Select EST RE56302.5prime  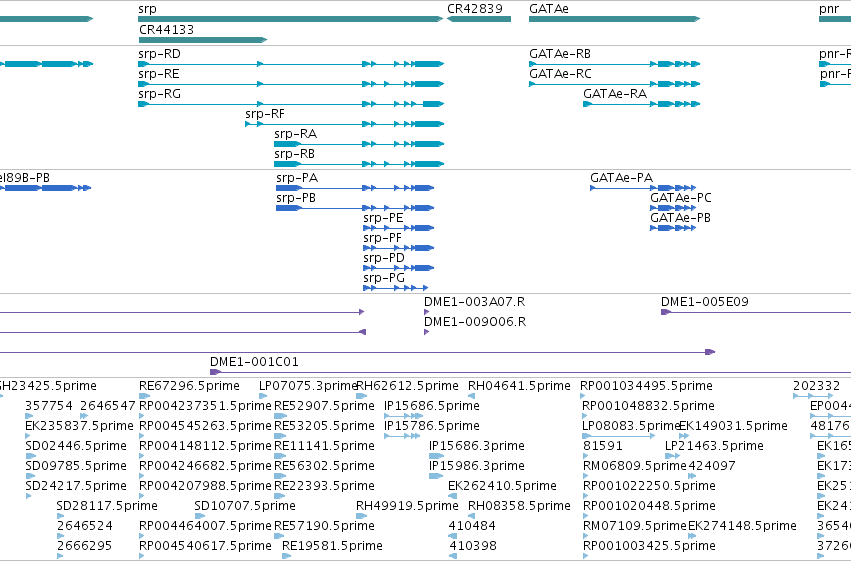click(280, 476)
